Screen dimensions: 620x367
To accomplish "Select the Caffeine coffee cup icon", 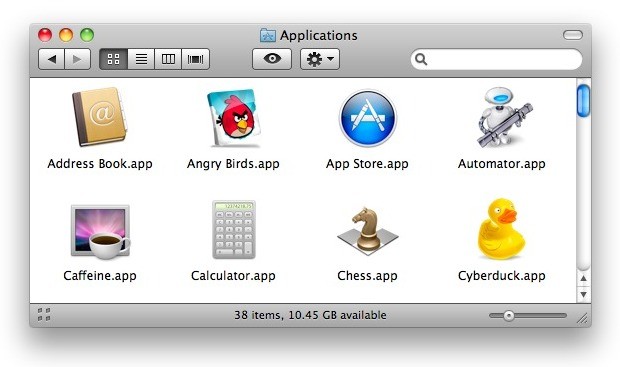I will [x=100, y=231].
